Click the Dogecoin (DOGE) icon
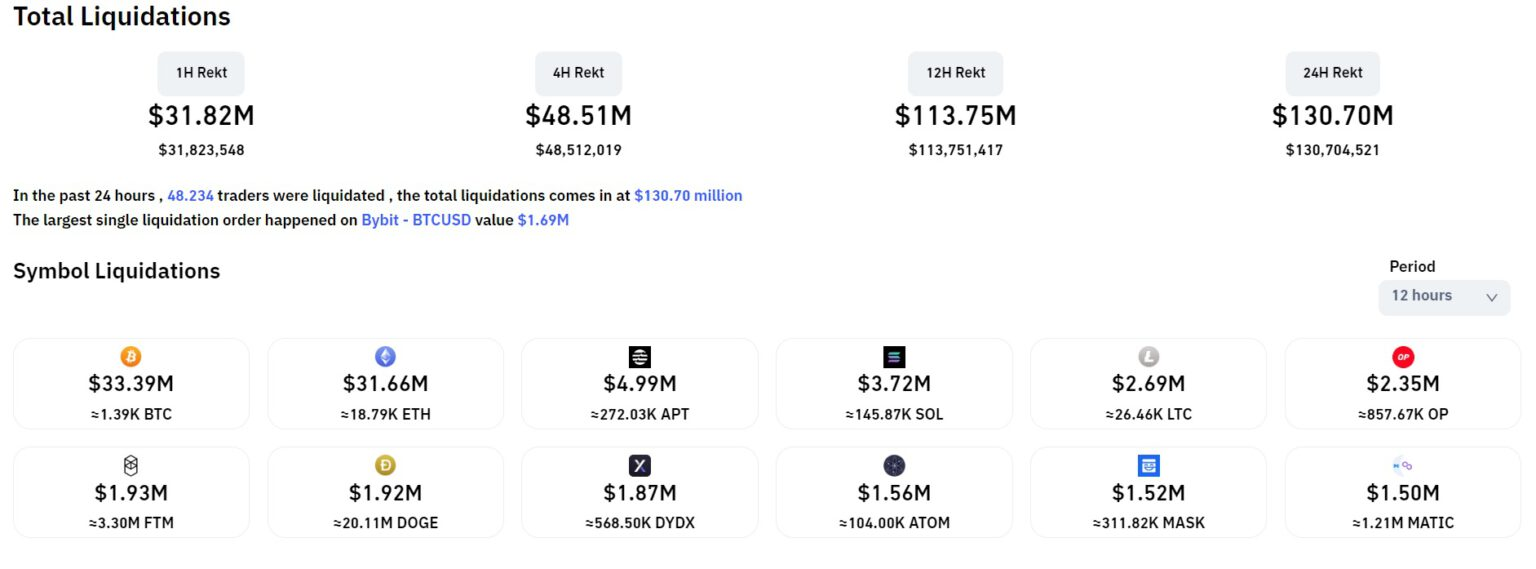 click(385, 465)
